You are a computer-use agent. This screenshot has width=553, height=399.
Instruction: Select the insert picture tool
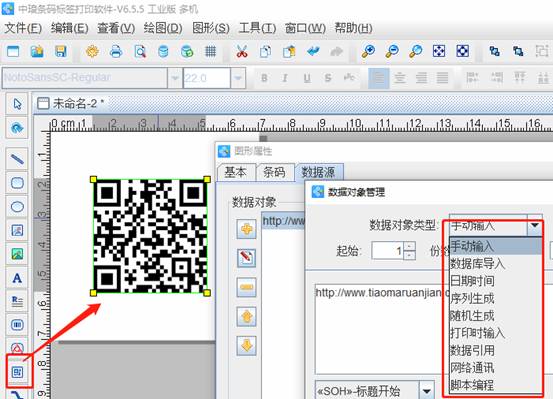pos(17,254)
